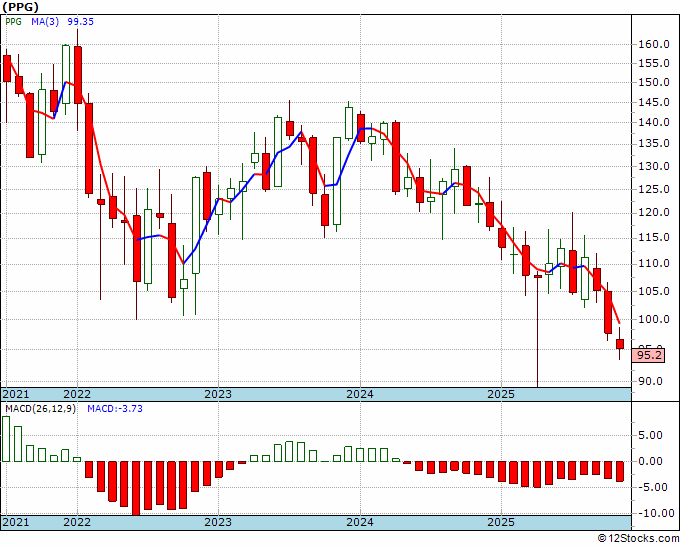Click the 105.0 price axis label
The width and height of the screenshot is (680, 546).
click(x=654, y=291)
